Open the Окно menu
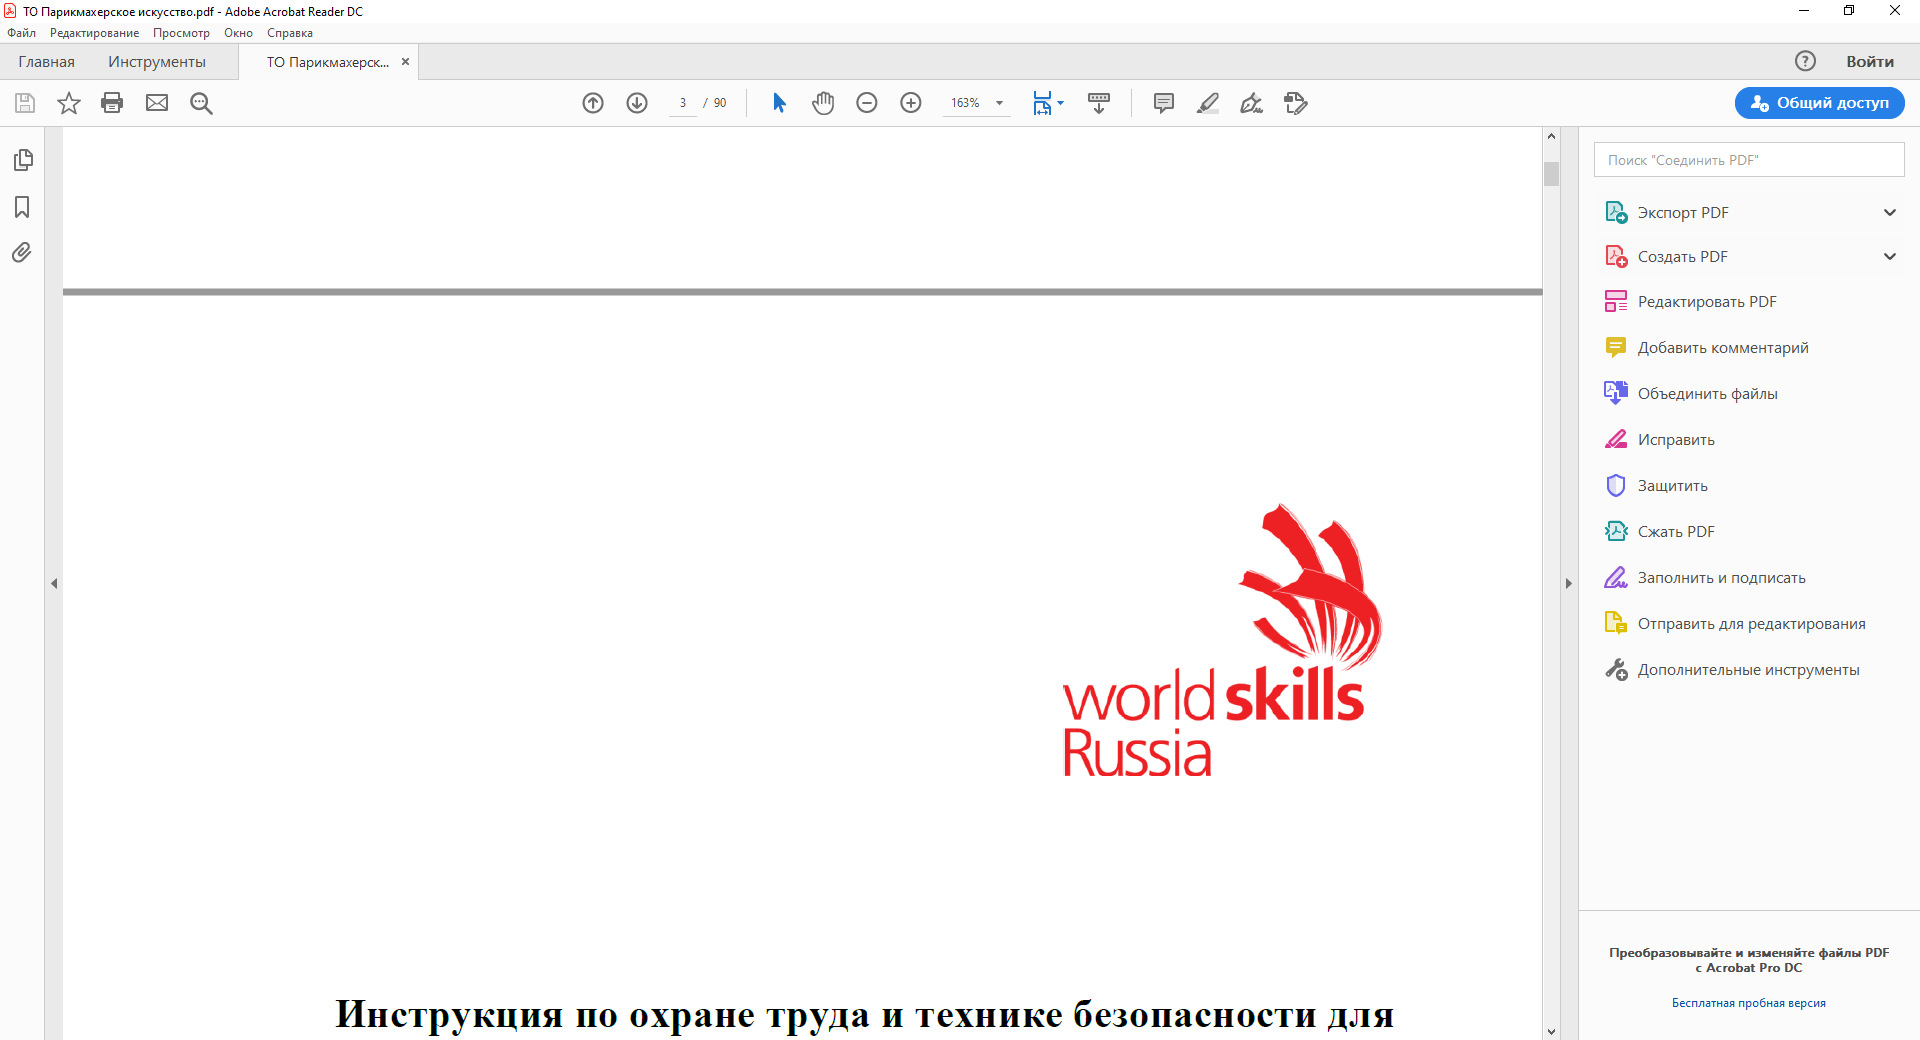 point(238,33)
